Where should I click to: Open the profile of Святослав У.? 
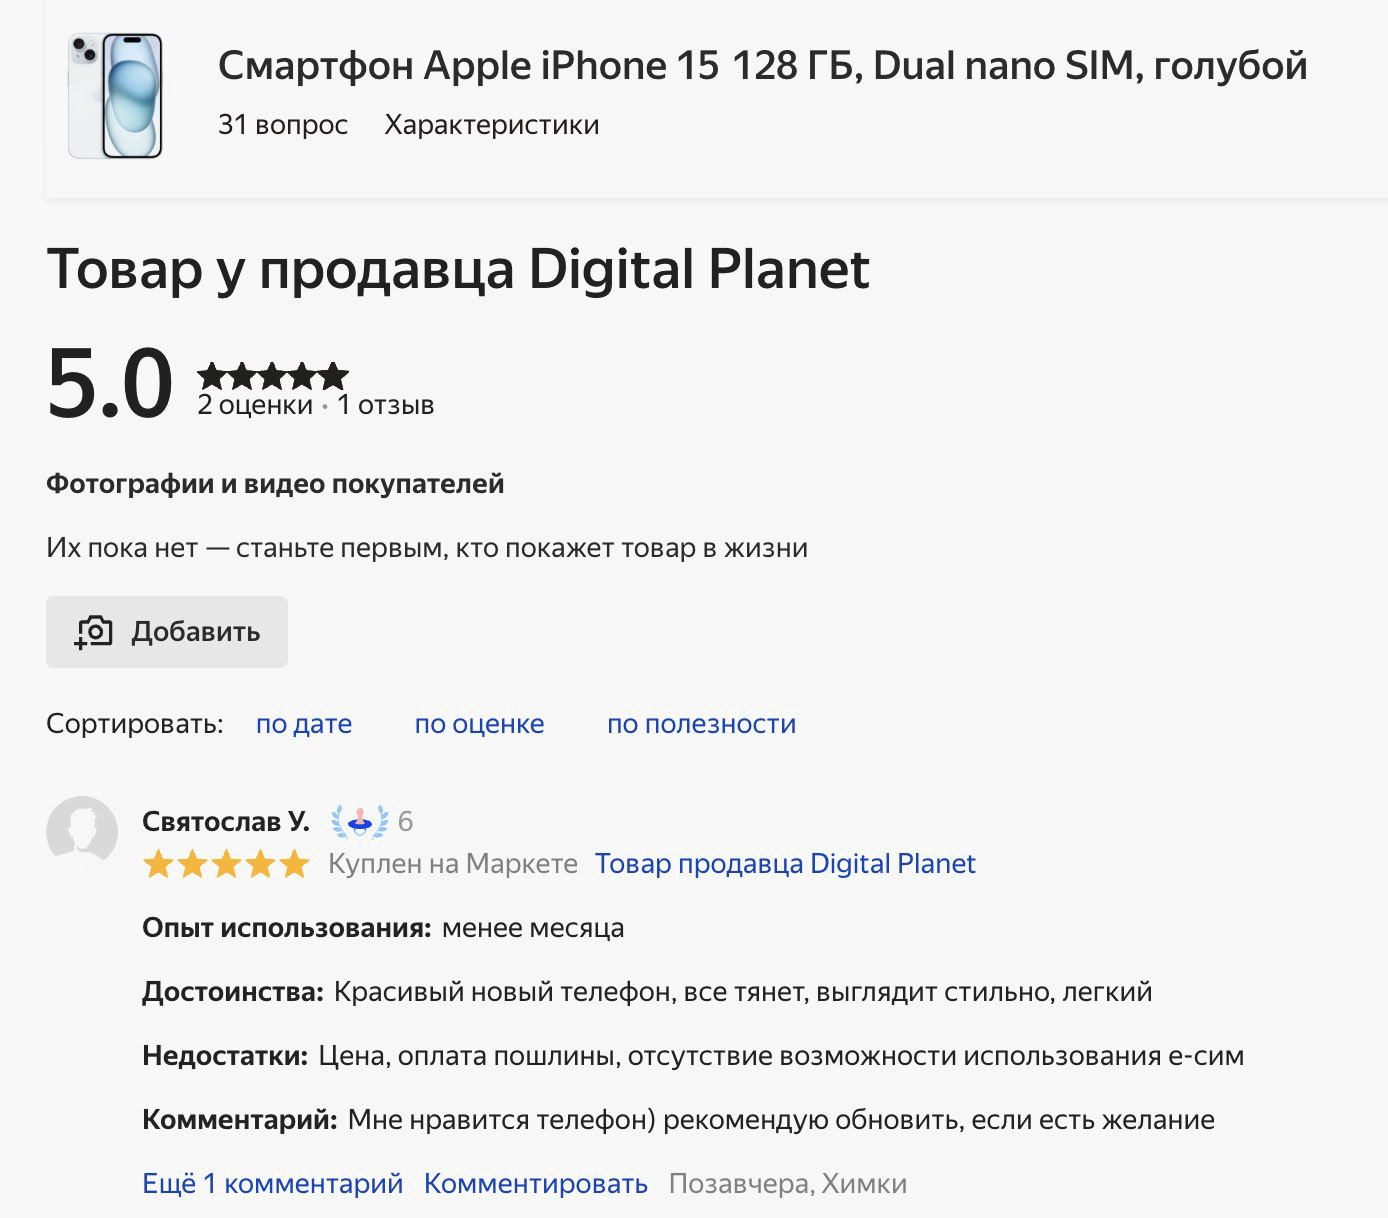pyautogui.click(x=226, y=822)
